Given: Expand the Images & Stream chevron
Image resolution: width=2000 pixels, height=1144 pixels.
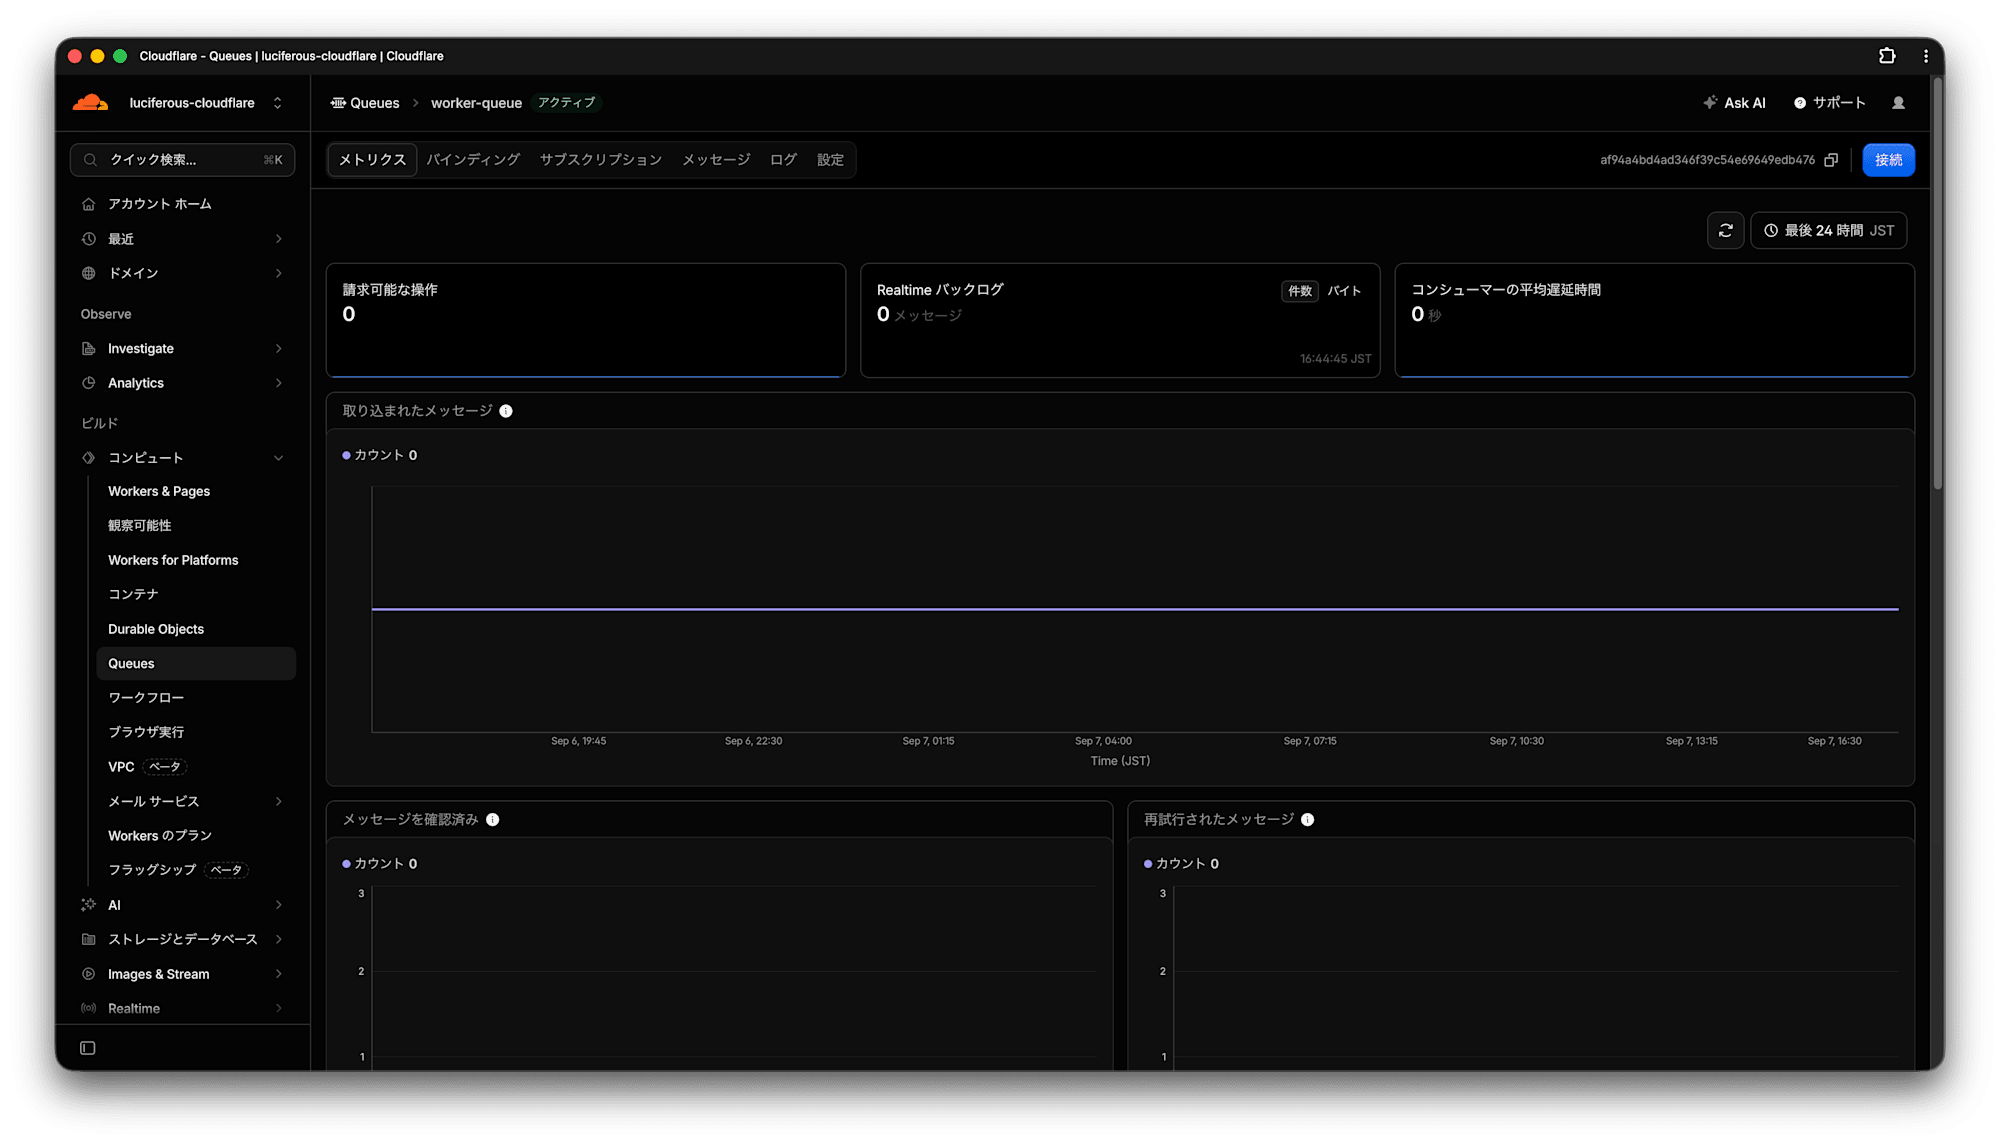Looking at the screenshot, I should [279, 974].
